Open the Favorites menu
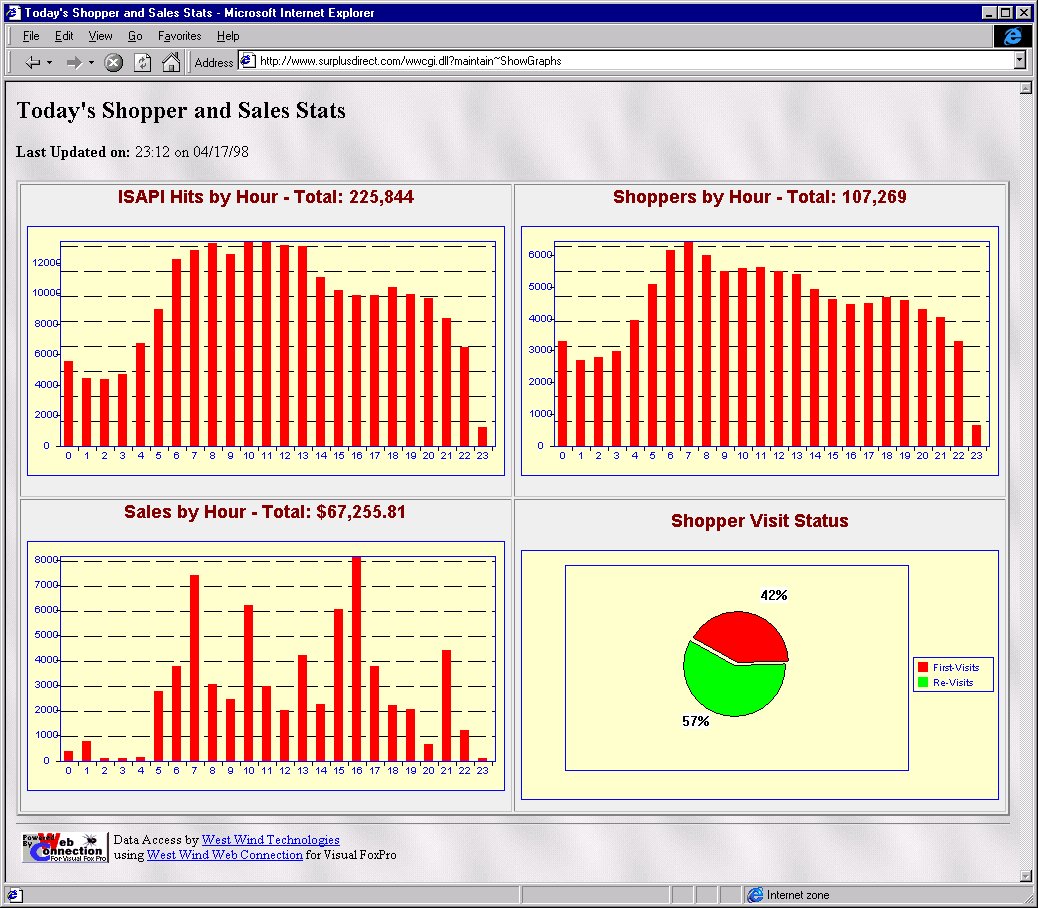The width and height of the screenshot is (1038, 908). point(179,36)
